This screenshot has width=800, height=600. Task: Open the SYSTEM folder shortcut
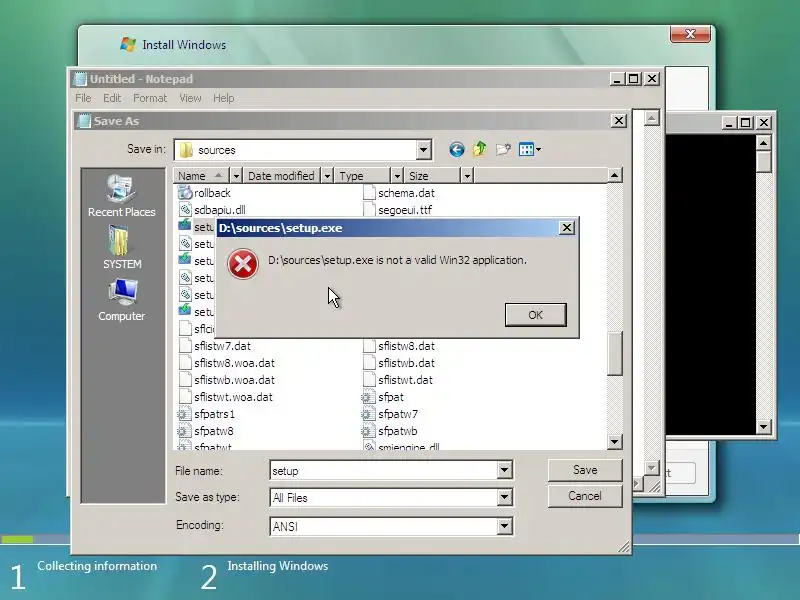click(x=121, y=248)
